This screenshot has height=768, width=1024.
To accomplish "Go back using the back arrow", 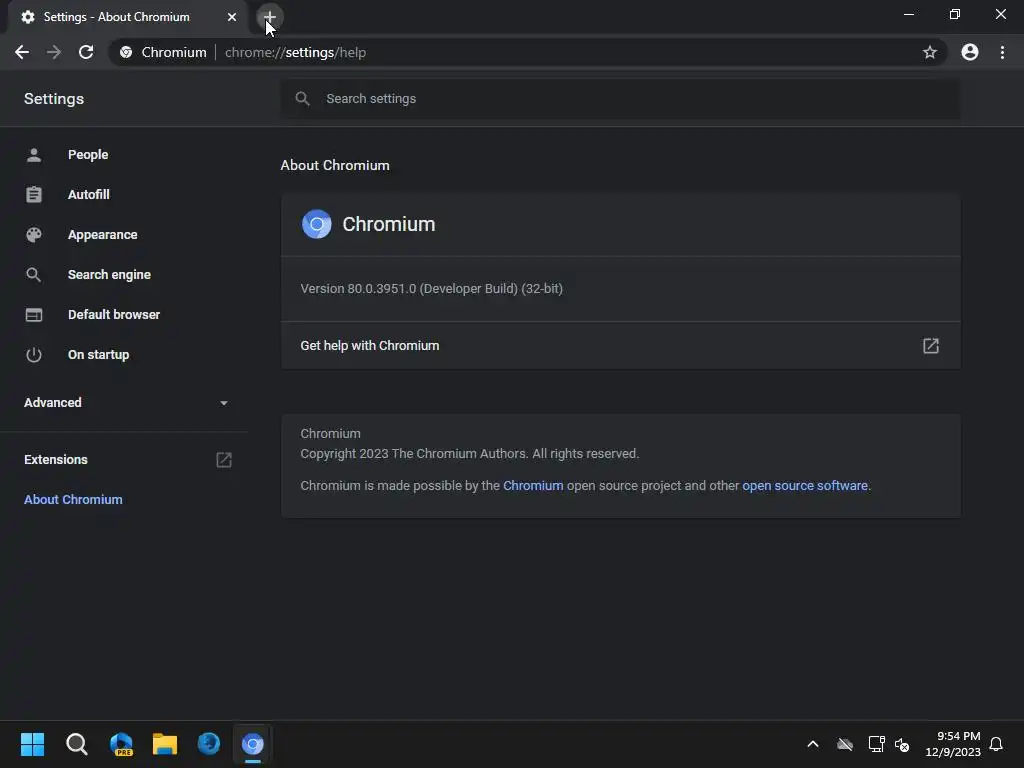I will (x=22, y=52).
